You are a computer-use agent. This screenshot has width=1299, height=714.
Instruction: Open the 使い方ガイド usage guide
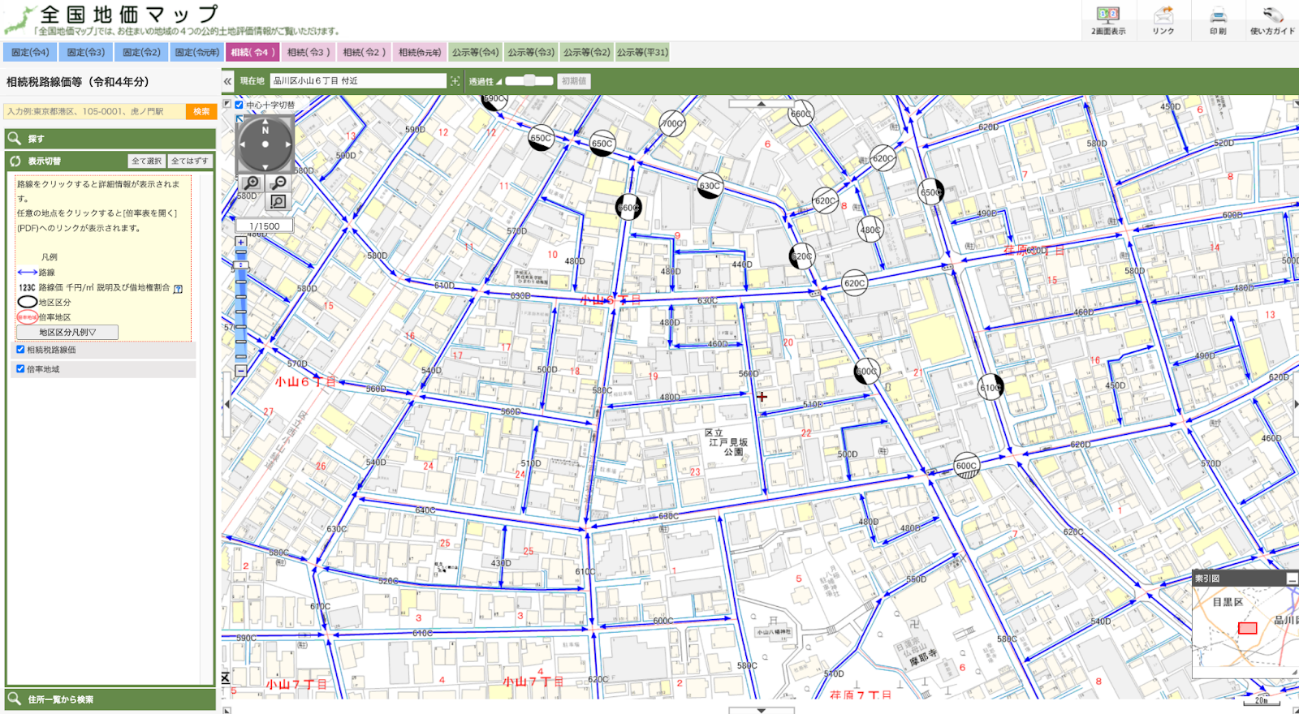1270,18
